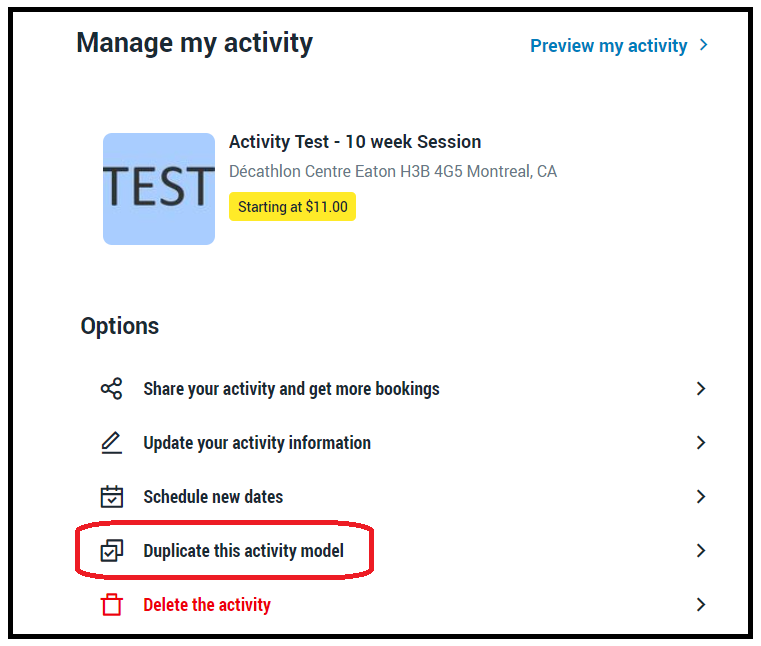Click the pencil edit icon
Screen dimensions: 761x646
pyautogui.click(x=112, y=443)
